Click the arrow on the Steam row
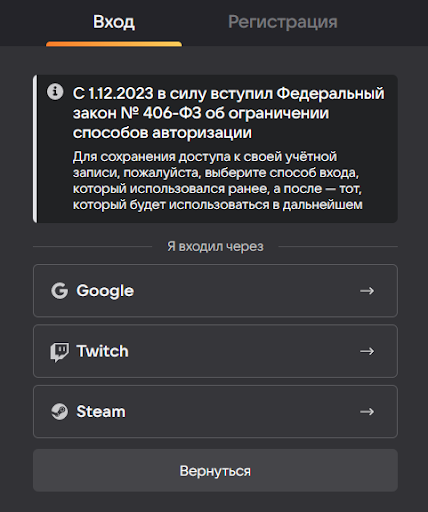 click(x=367, y=412)
